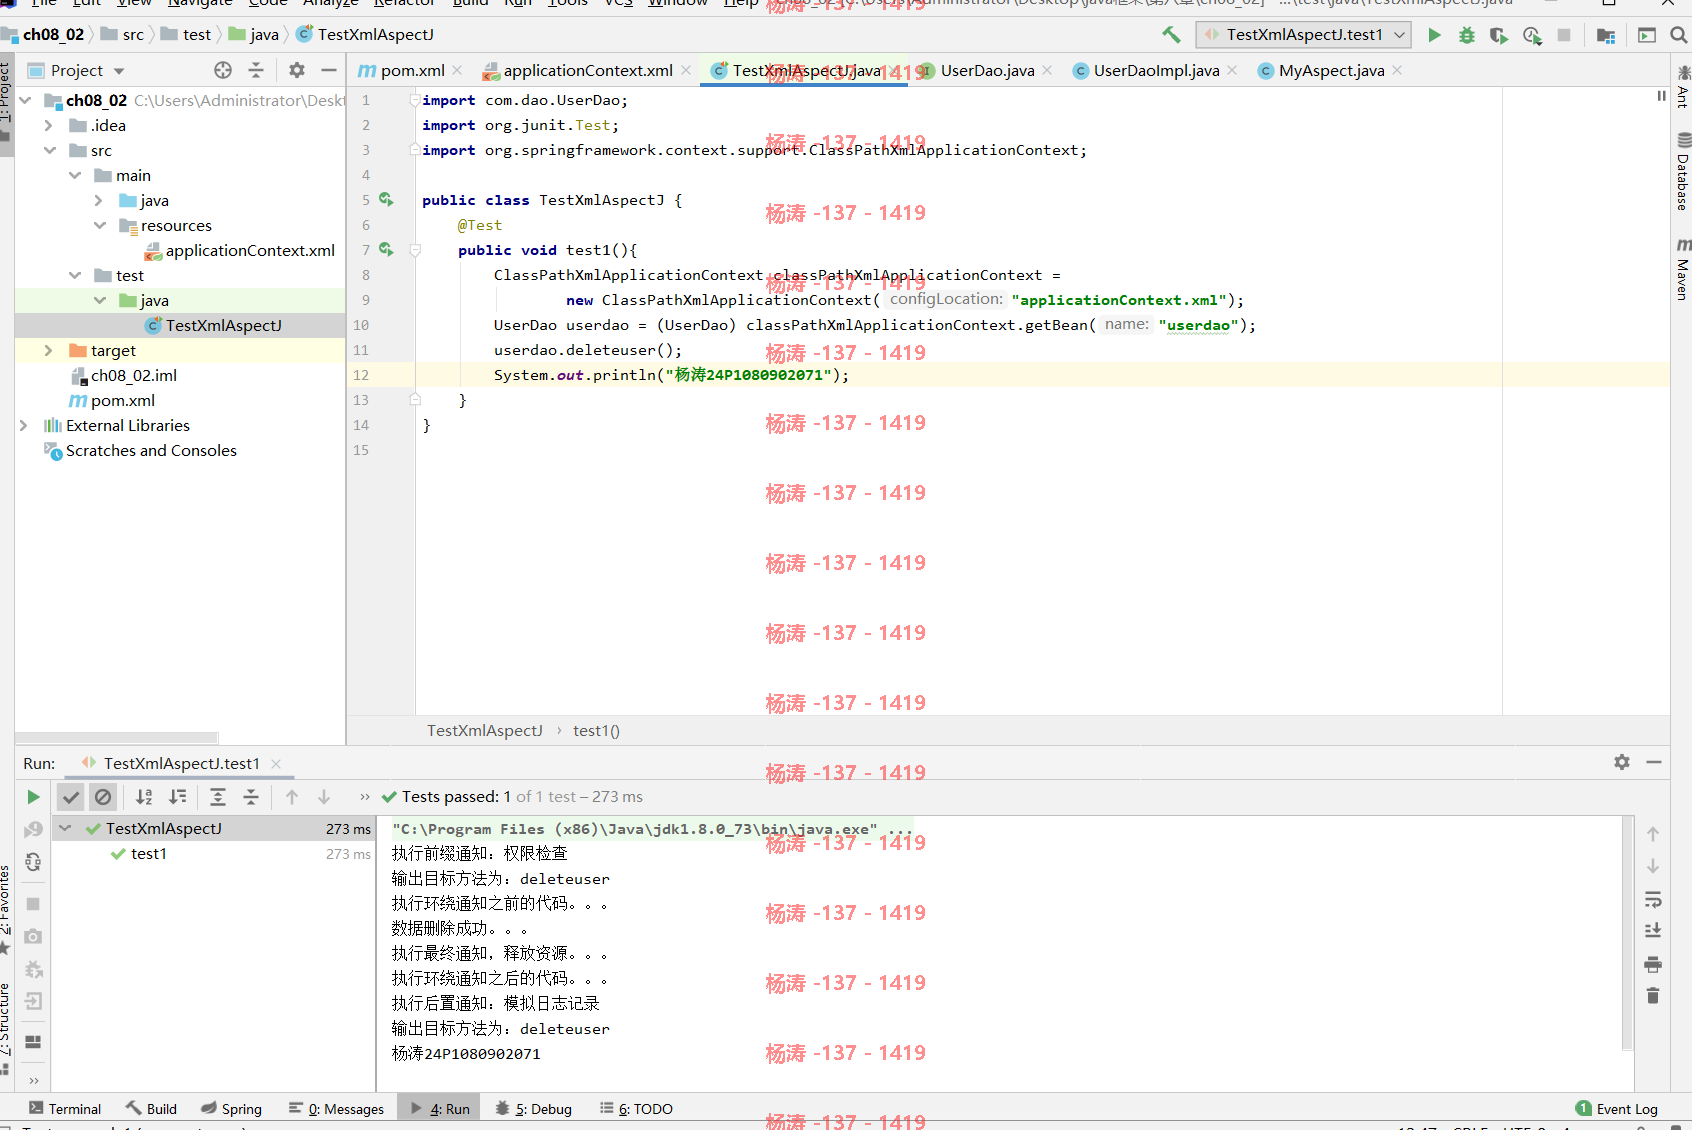Rerun tests in Run panel
The width and height of the screenshot is (1692, 1130).
(33, 797)
